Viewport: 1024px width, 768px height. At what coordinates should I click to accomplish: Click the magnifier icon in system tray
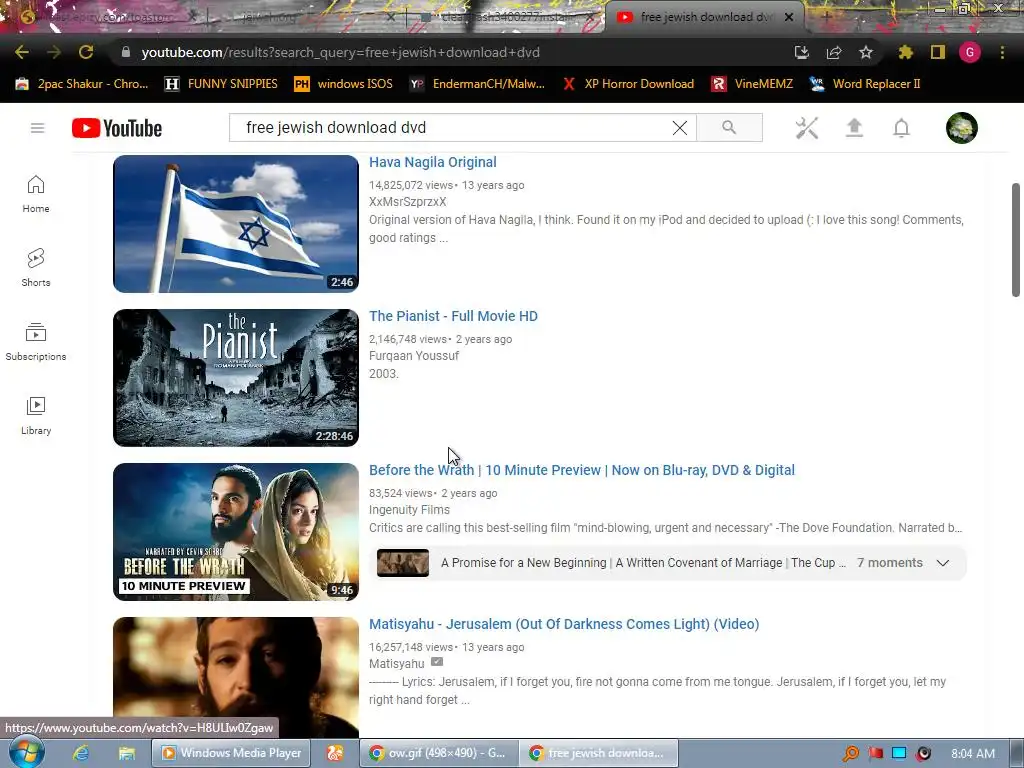click(x=850, y=754)
